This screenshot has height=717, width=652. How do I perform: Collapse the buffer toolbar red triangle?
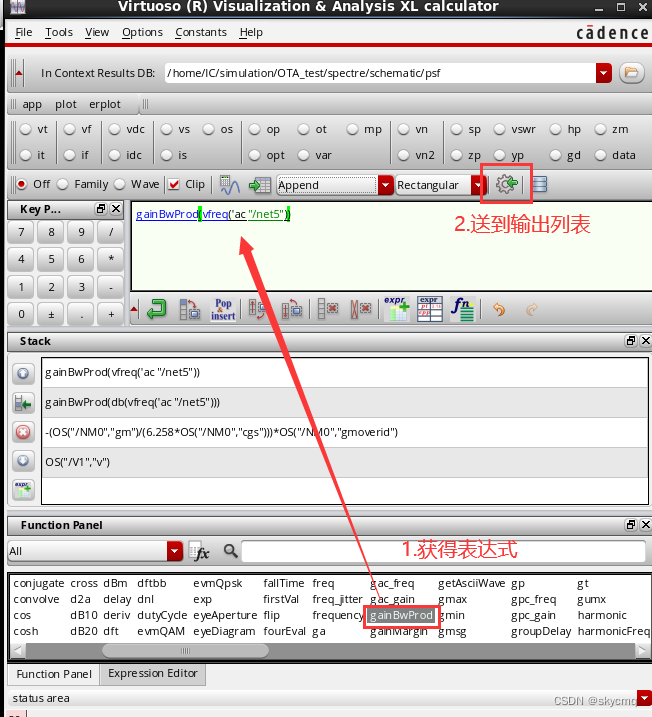134,310
